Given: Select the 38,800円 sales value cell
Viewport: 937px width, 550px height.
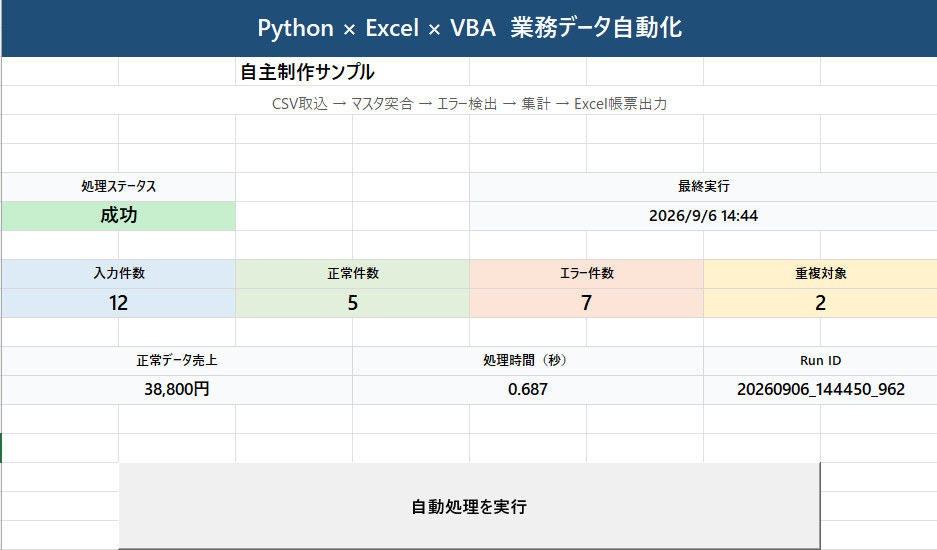Looking at the screenshot, I should pyautogui.click(x=177, y=390).
